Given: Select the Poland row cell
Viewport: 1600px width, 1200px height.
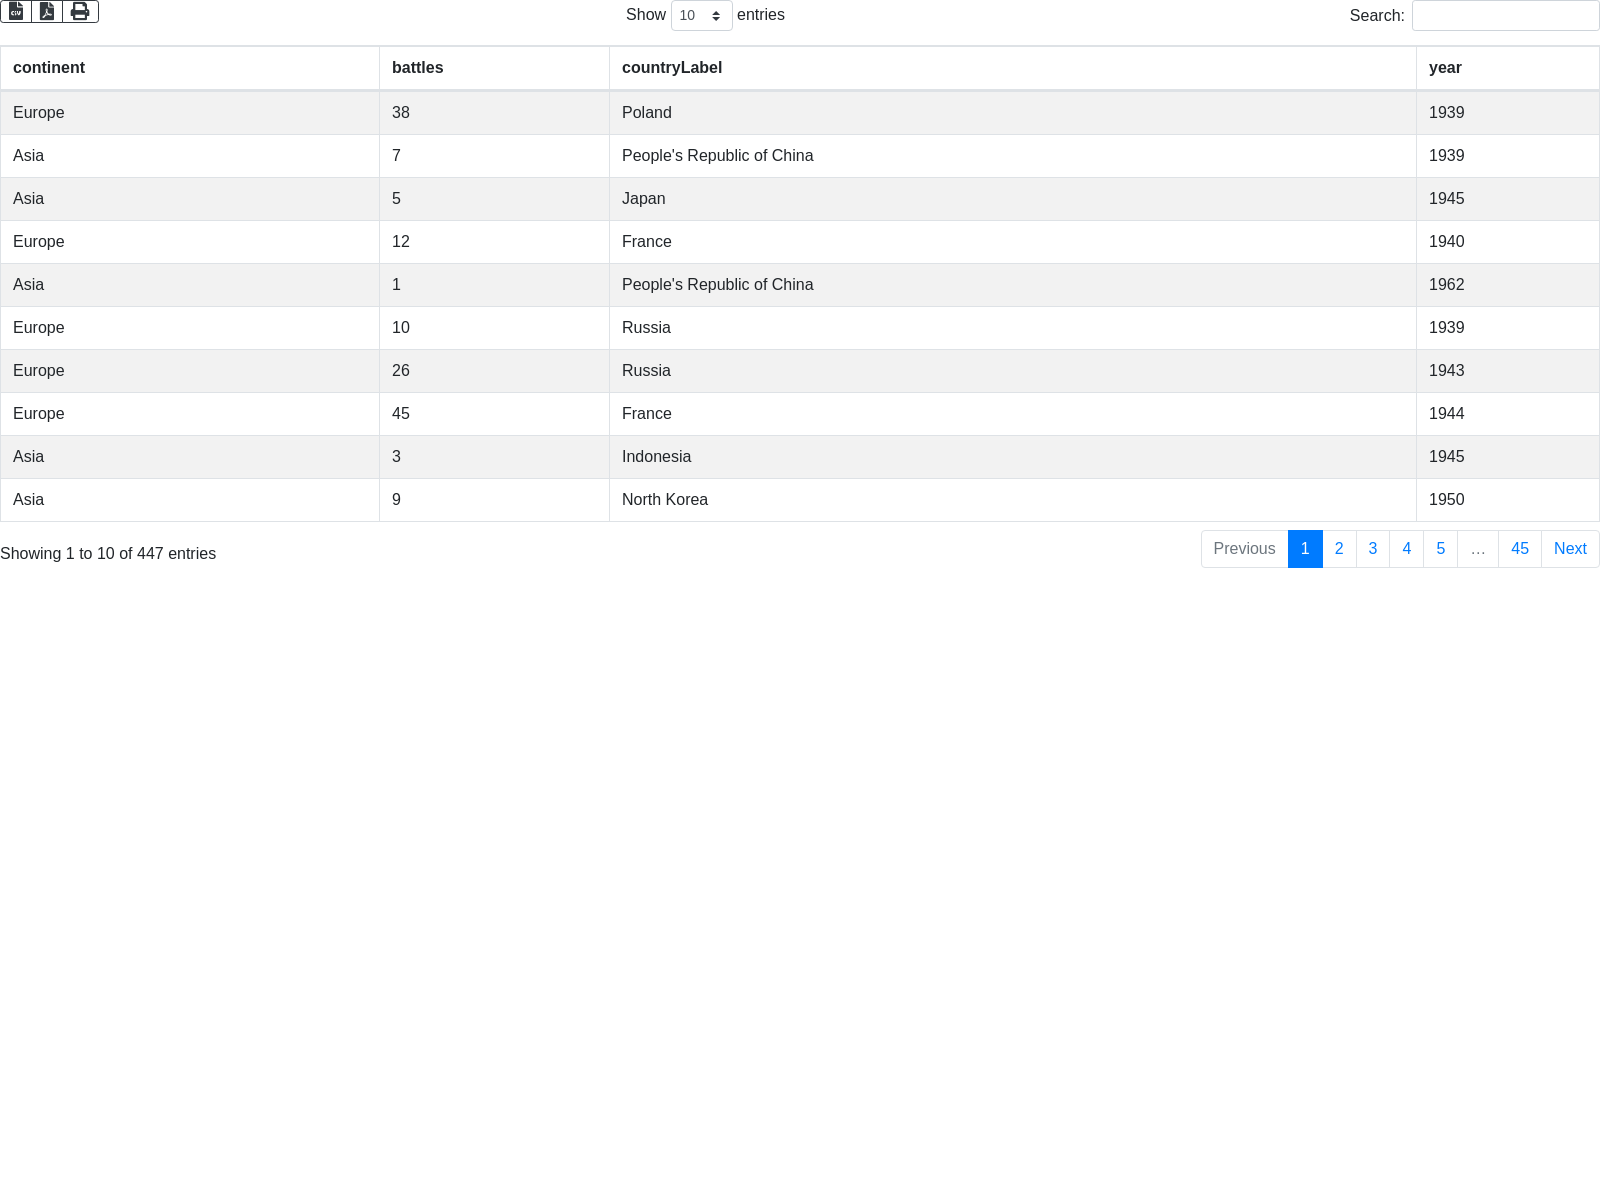Looking at the screenshot, I should 647,113.
